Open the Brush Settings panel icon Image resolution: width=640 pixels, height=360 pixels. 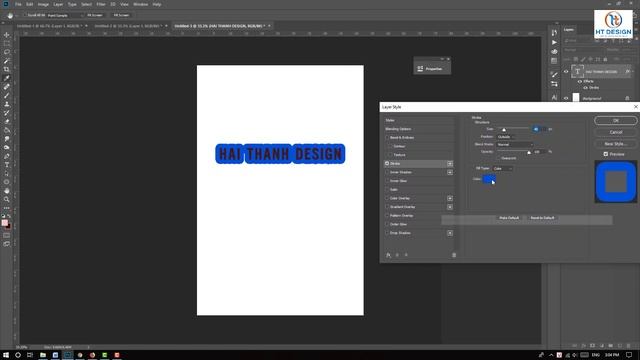(554, 74)
